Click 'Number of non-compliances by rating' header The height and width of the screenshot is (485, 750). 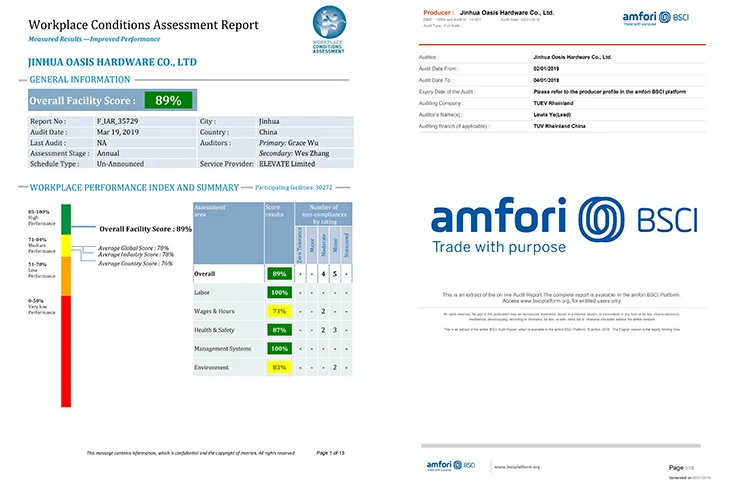coord(324,214)
